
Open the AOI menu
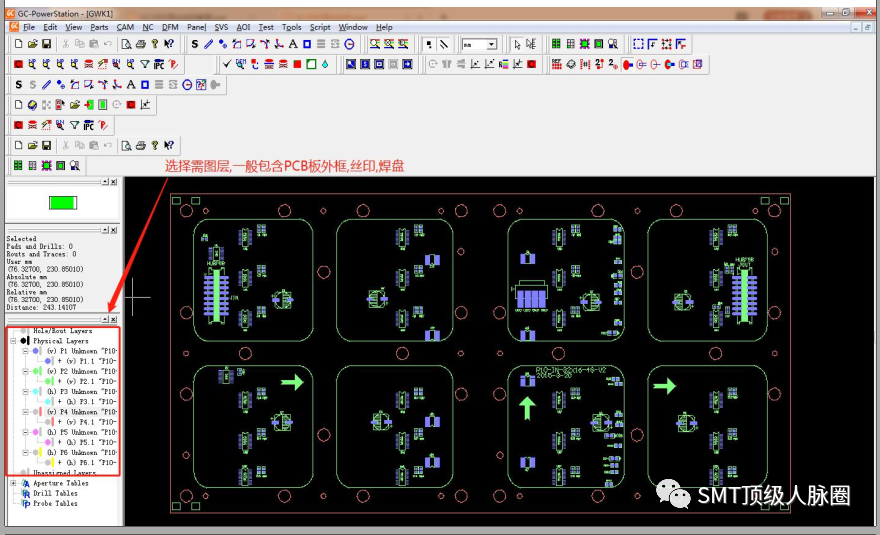(x=243, y=27)
